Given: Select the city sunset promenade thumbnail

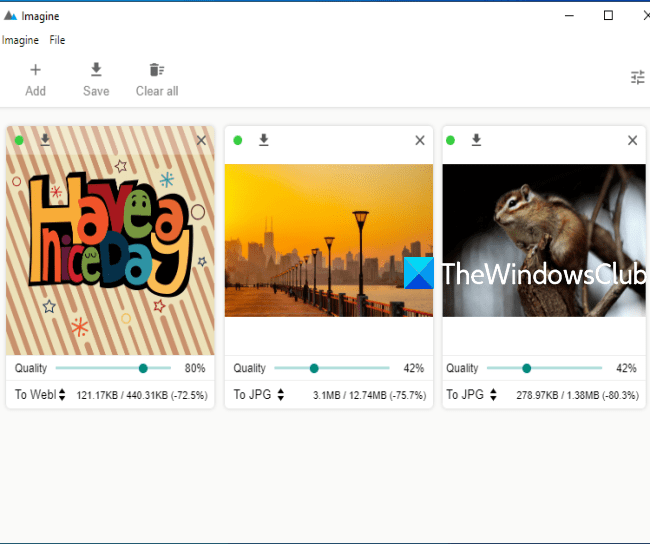Looking at the screenshot, I should 329,240.
